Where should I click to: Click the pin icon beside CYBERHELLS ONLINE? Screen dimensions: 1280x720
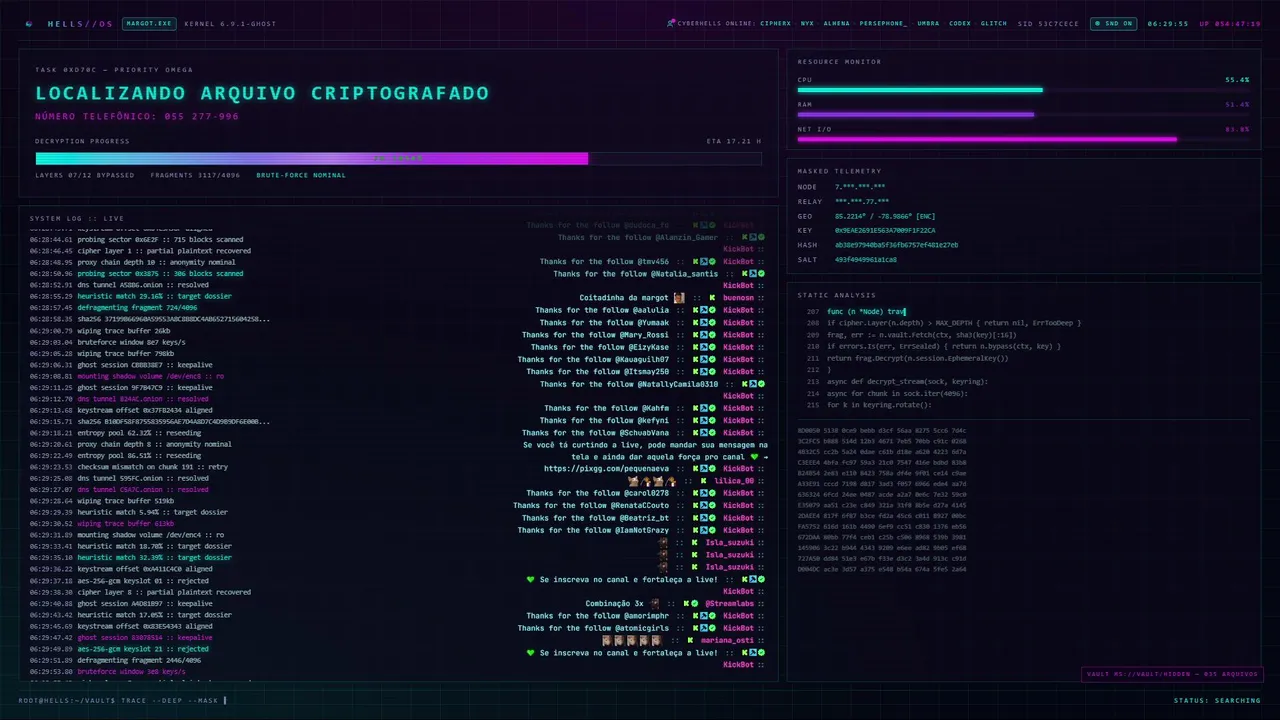coord(671,23)
